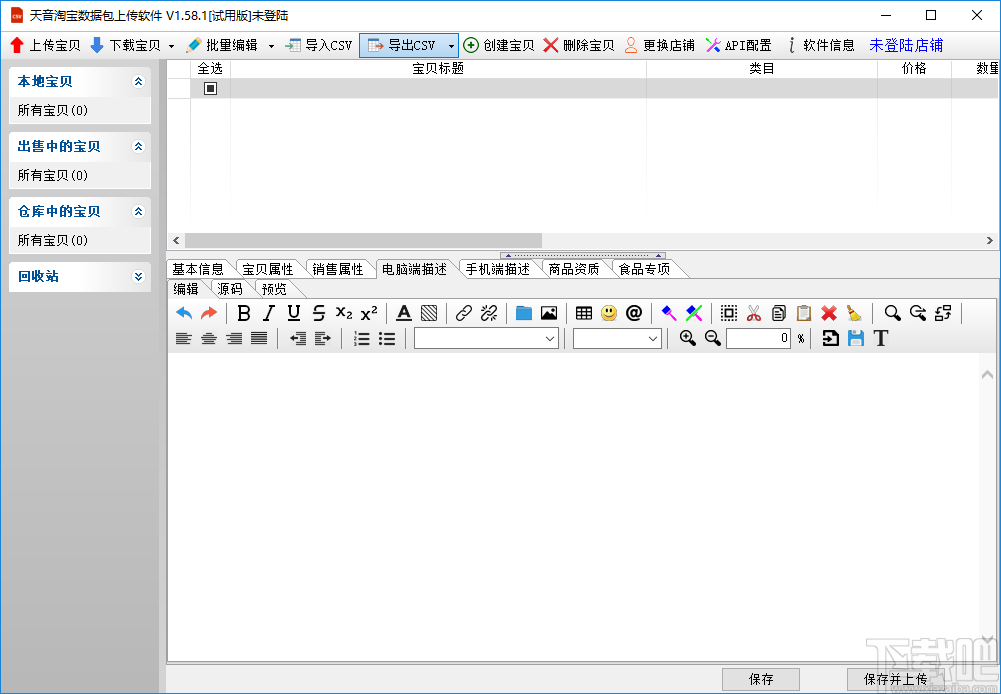Align text right
Image resolution: width=1001 pixels, height=694 pixels.
234,338
